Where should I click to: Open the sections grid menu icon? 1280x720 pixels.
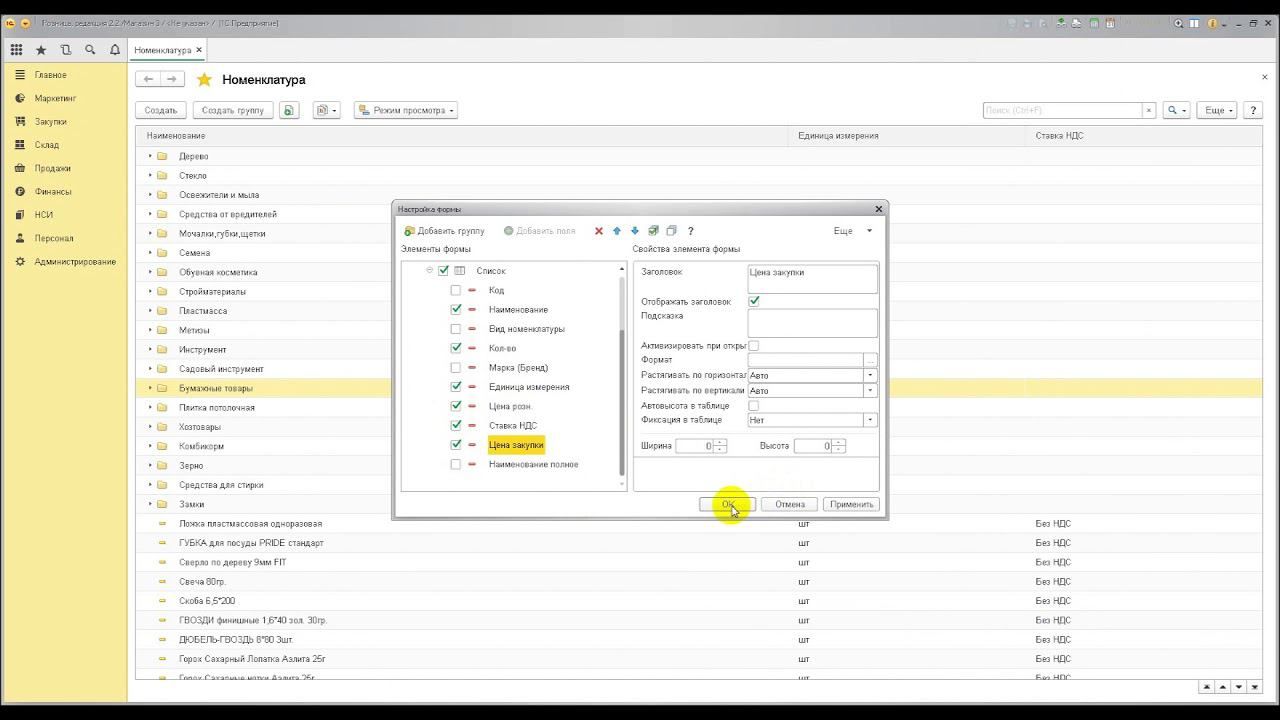pos(17,50)
